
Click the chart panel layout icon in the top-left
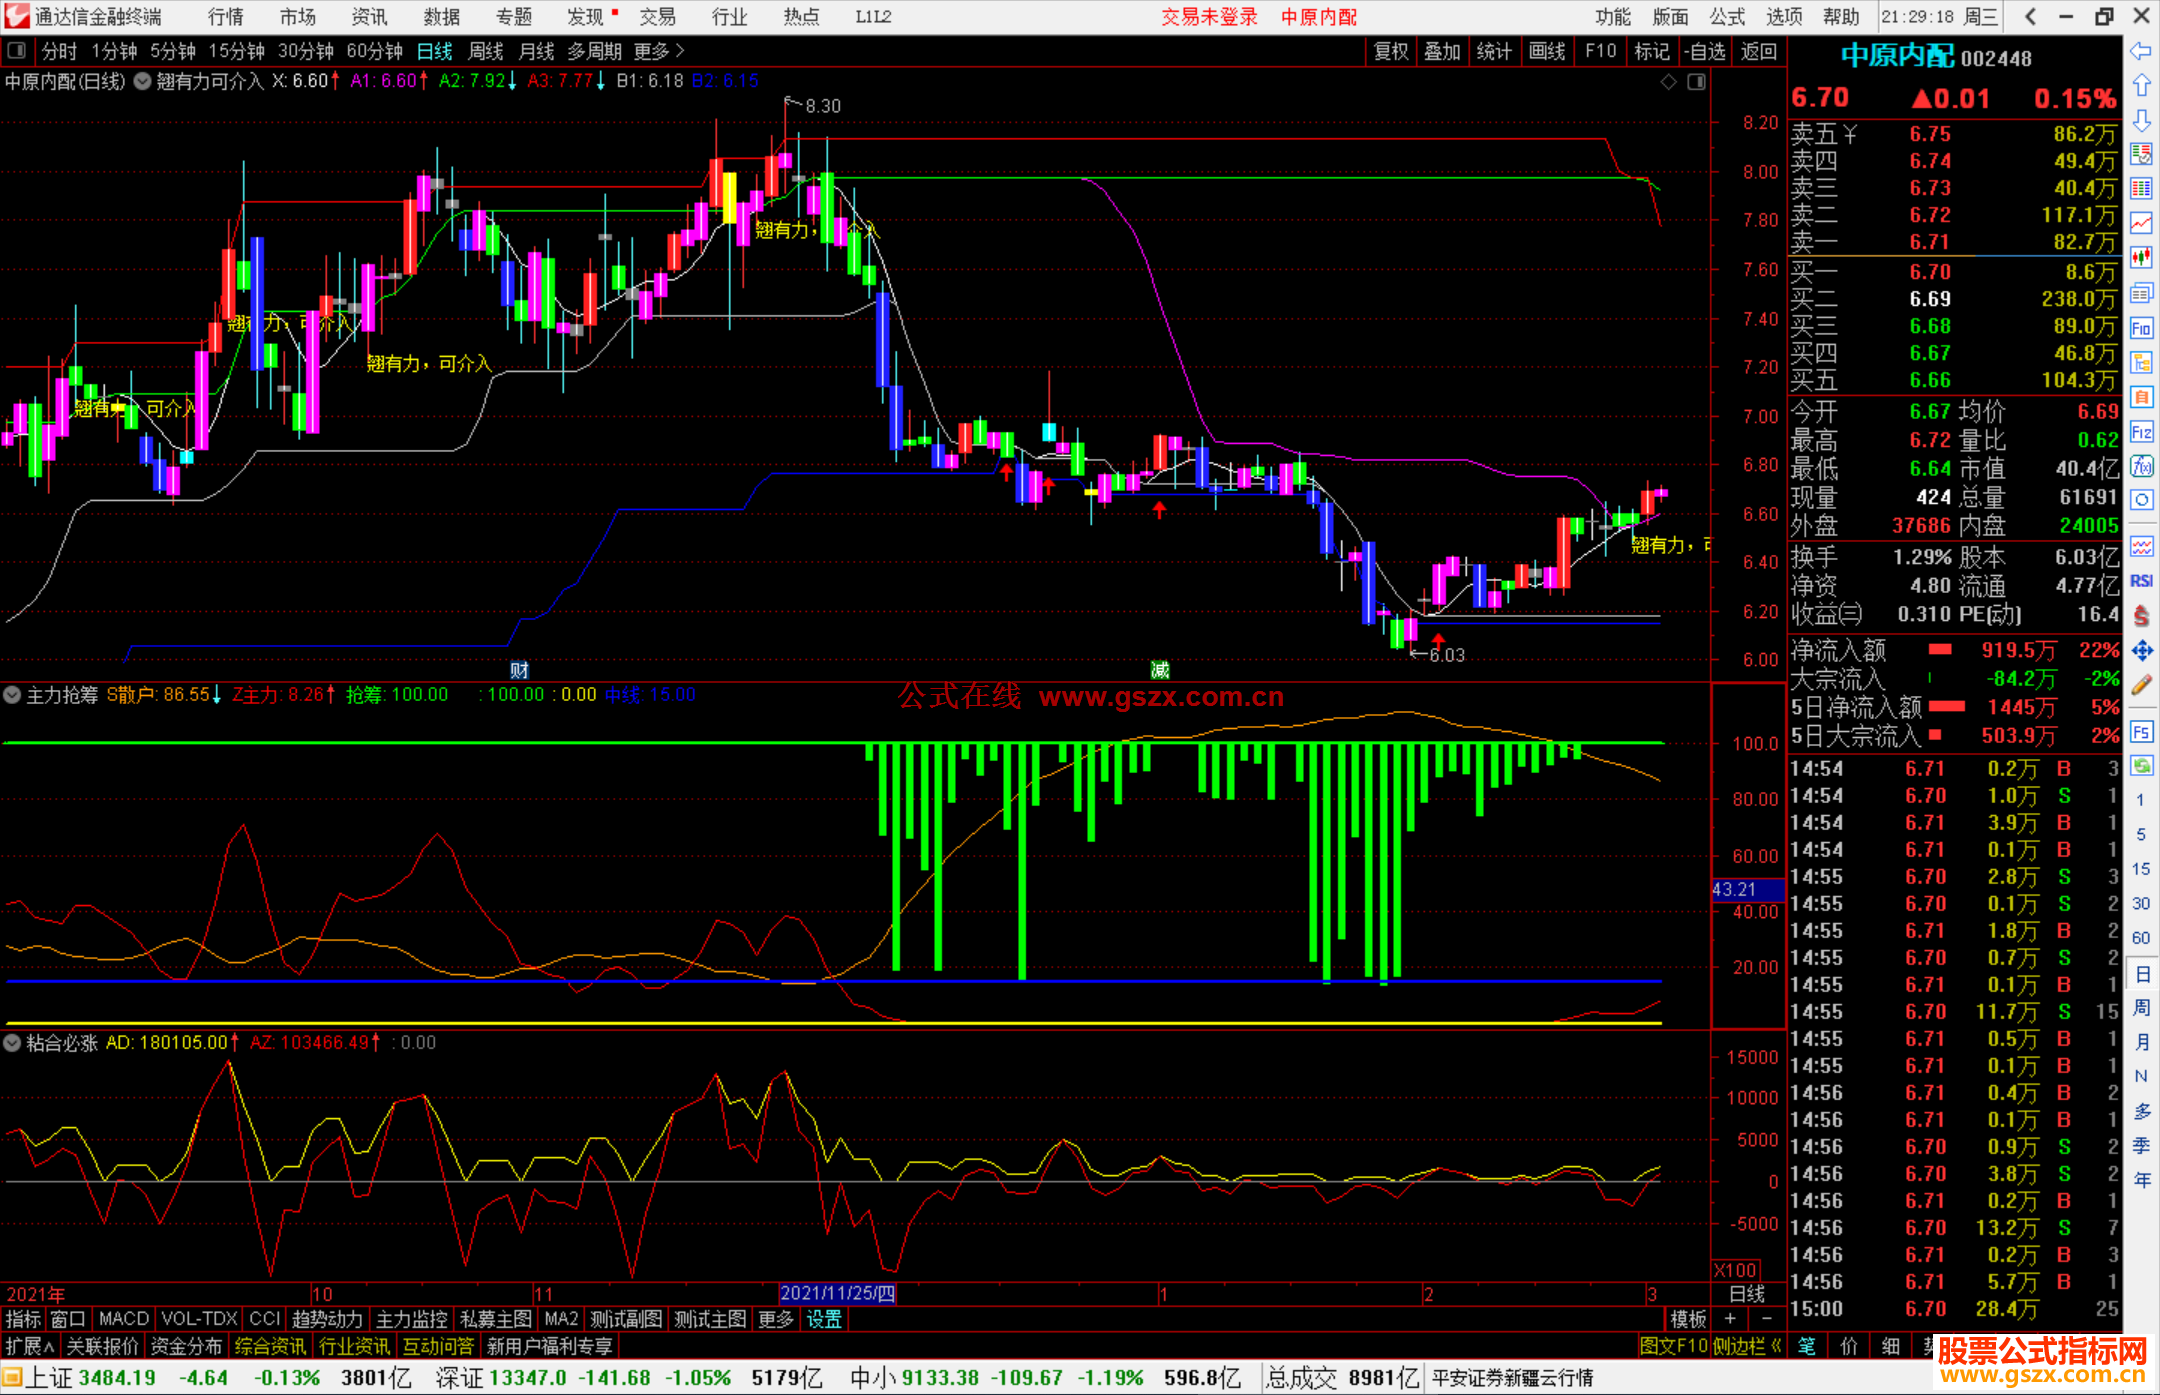[17, 50]
